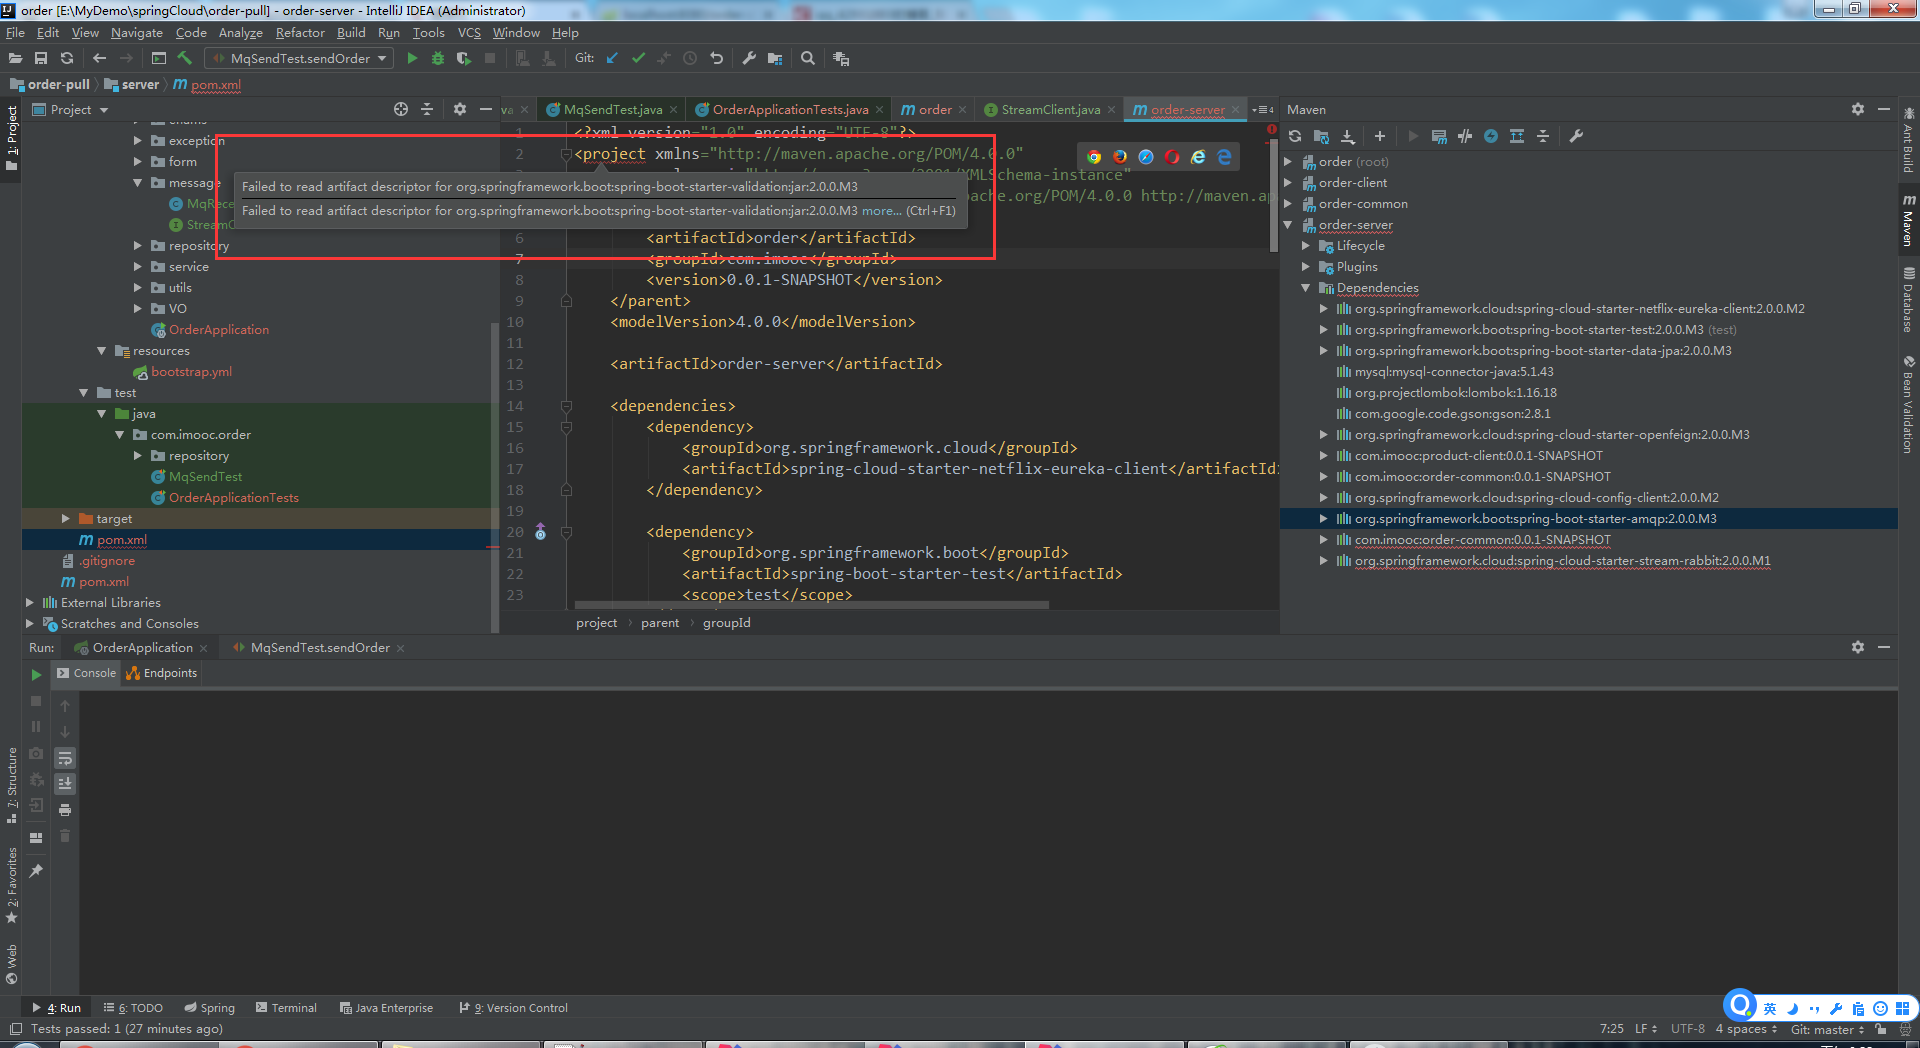This screenshot has width=1920, height=1048.
Task: Build project with the hammer icon
Action: coord(185,58)
